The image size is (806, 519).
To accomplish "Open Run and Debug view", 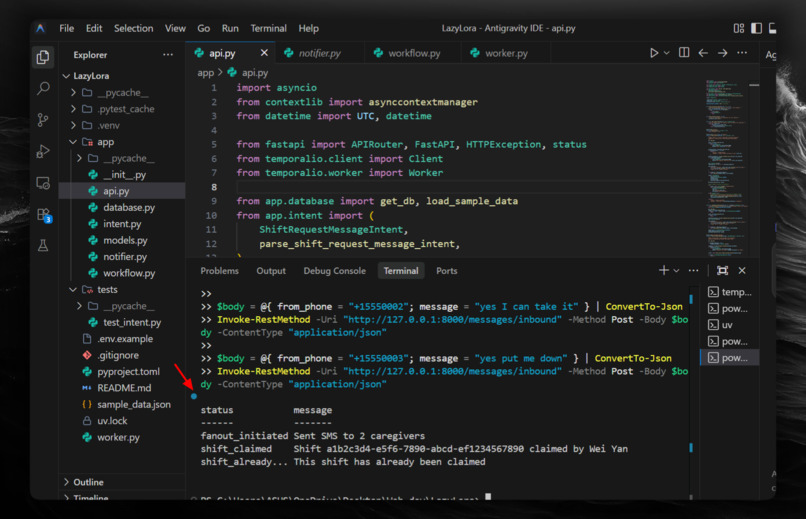I will point(43,152).
